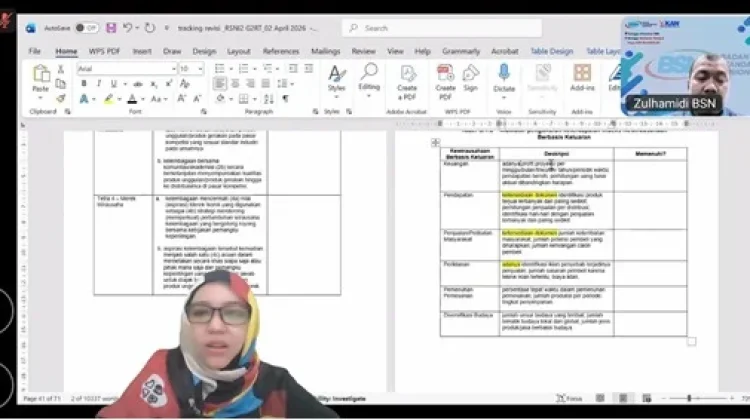Apply strikethrough formatting
The height and width of the screenshot is (420, 750).
(138, 84)
